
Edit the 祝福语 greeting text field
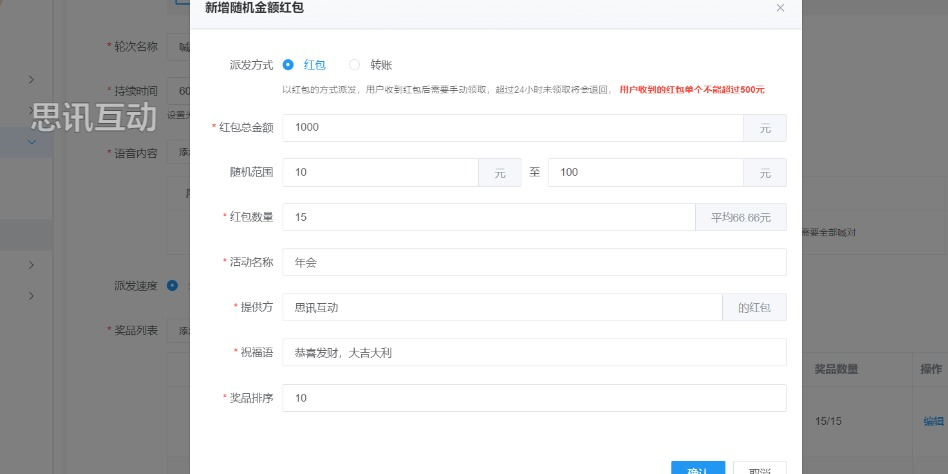[534, 353]
